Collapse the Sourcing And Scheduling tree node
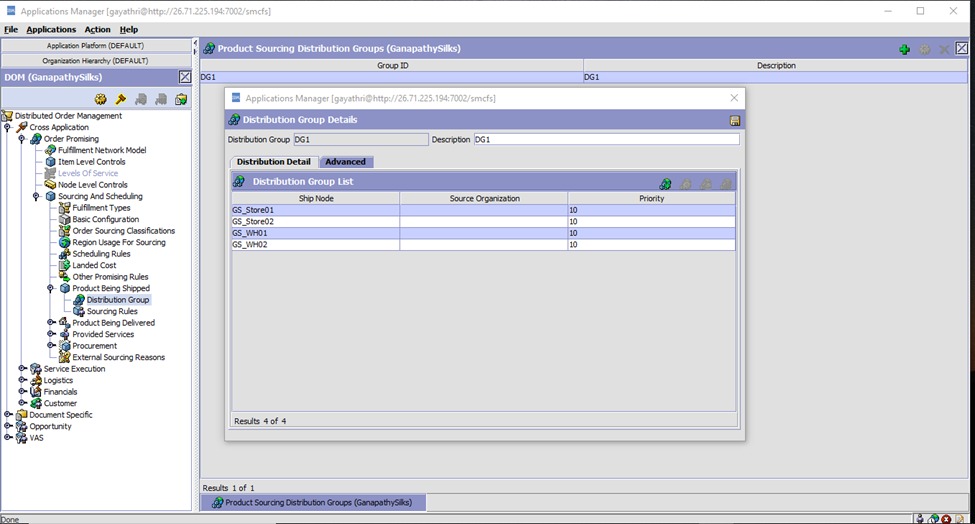Viewport: 975px width, 524px height. click(36, 196)
